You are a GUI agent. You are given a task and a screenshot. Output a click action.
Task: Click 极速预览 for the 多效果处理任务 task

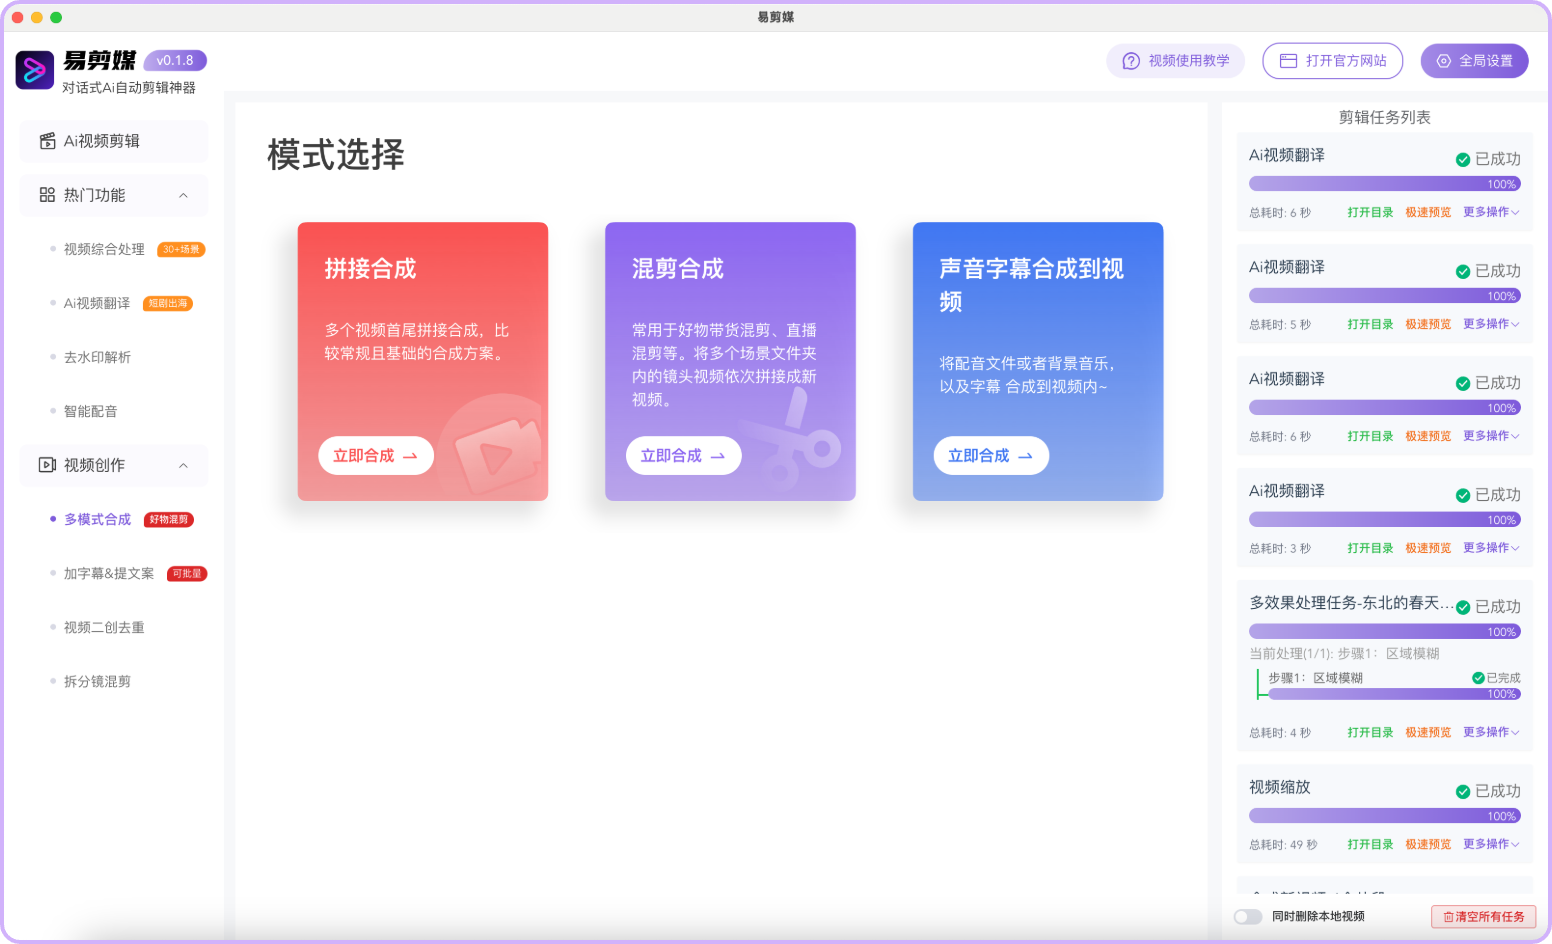tap(1427, 732)
